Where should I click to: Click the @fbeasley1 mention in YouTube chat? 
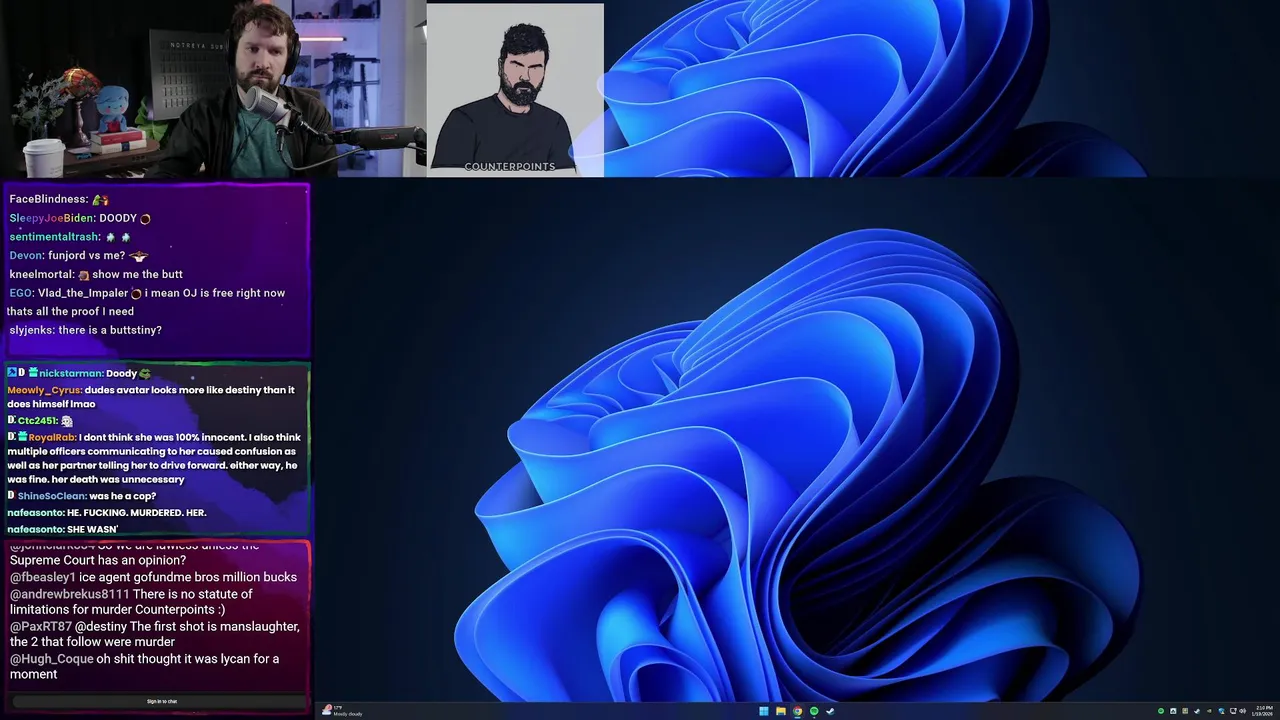43,577
